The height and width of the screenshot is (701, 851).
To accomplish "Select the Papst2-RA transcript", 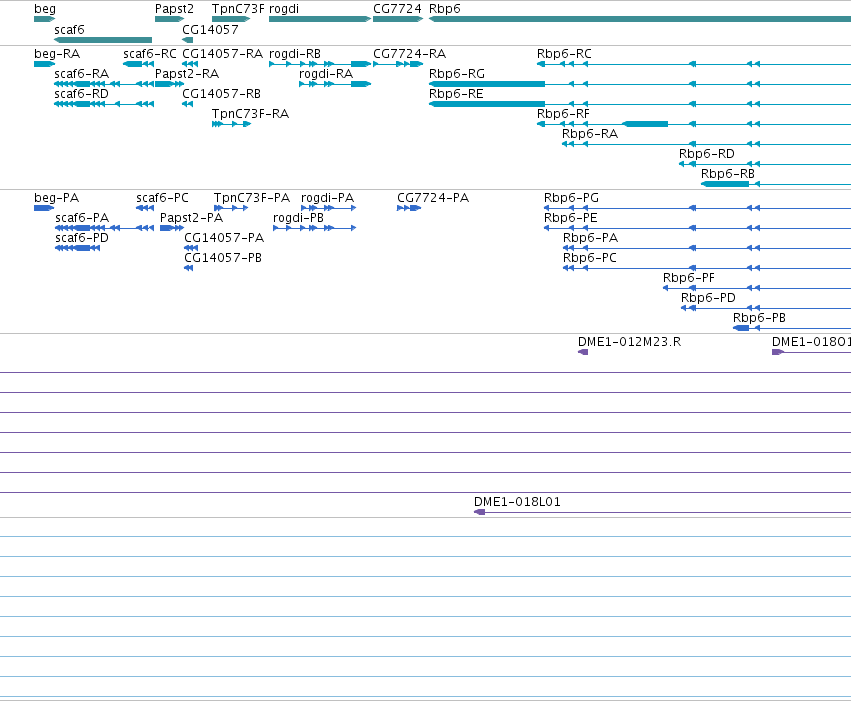I will [x=169, y=84].
